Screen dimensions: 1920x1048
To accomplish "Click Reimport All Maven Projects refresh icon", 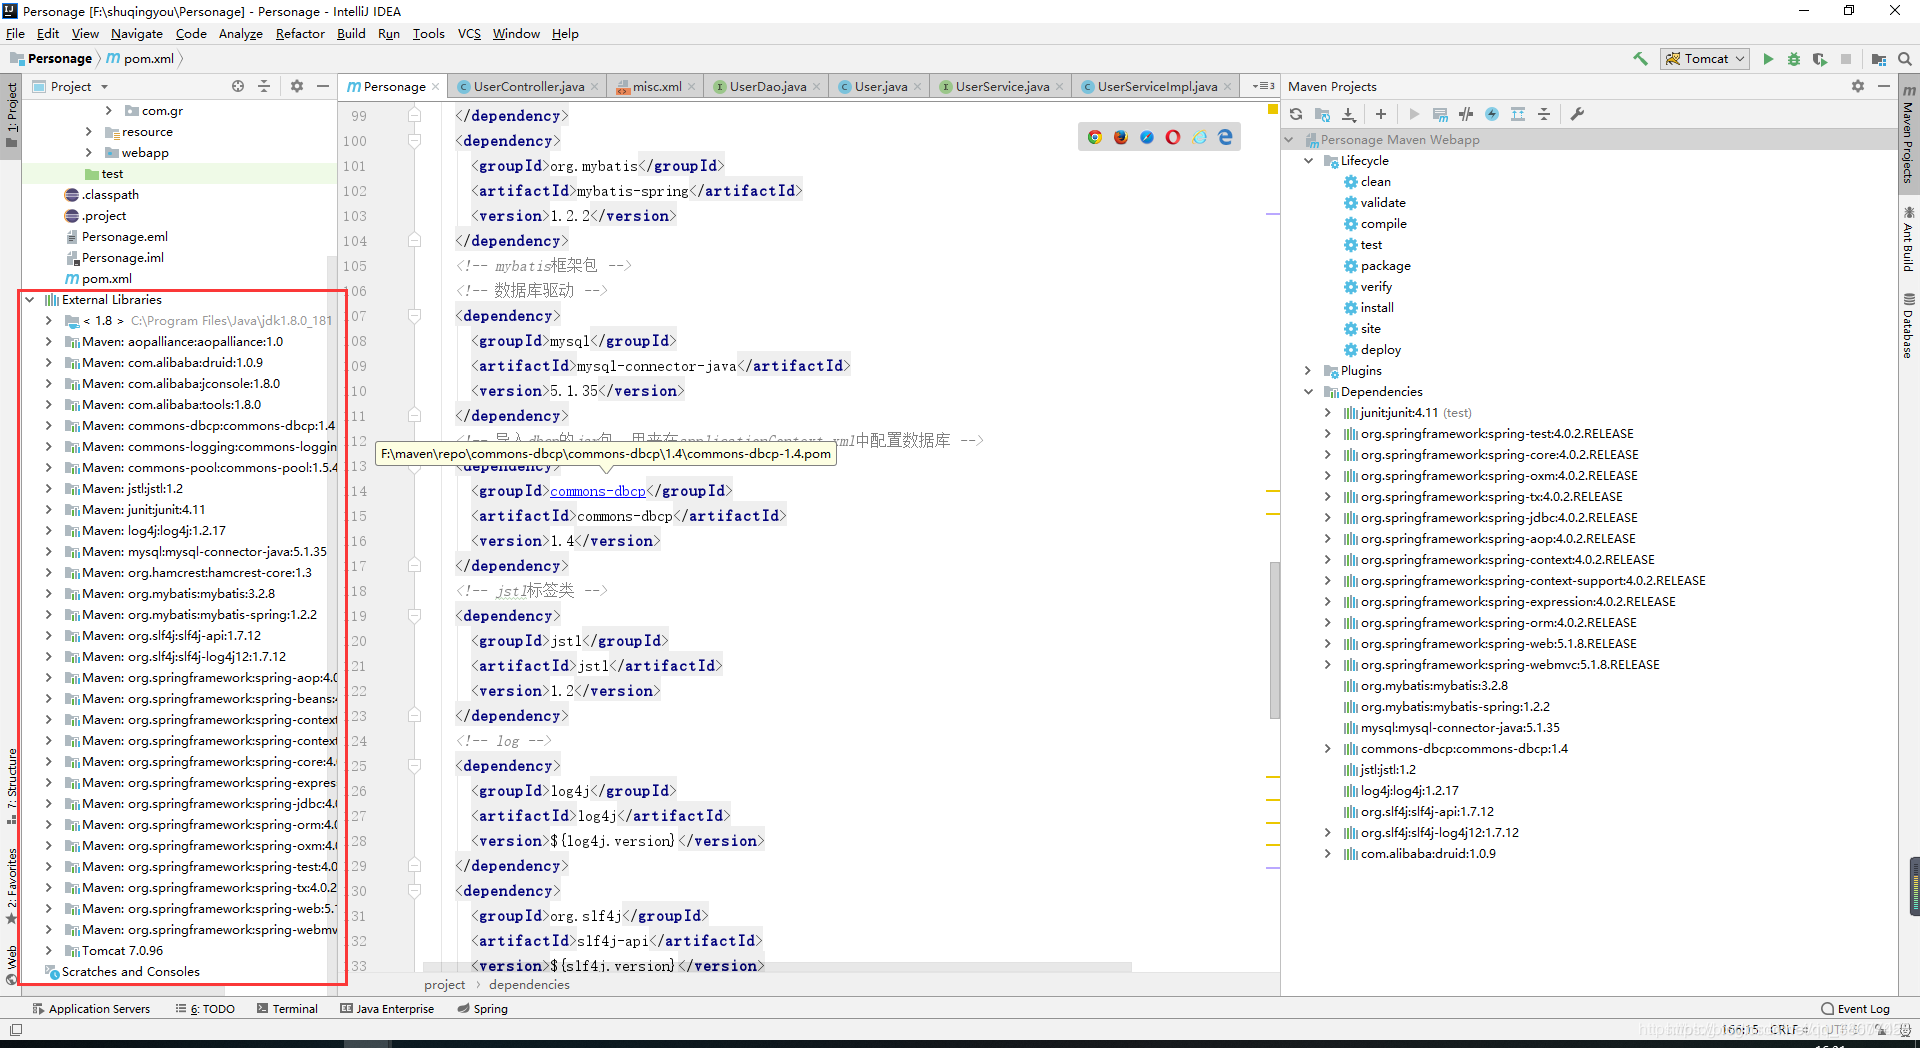I will tap(1296, 114).
